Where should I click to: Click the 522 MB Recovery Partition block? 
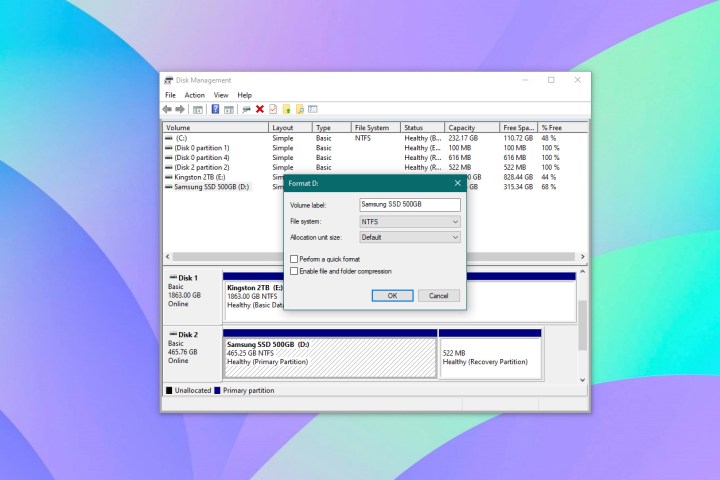pyautogui.click(x=490, y=358)
